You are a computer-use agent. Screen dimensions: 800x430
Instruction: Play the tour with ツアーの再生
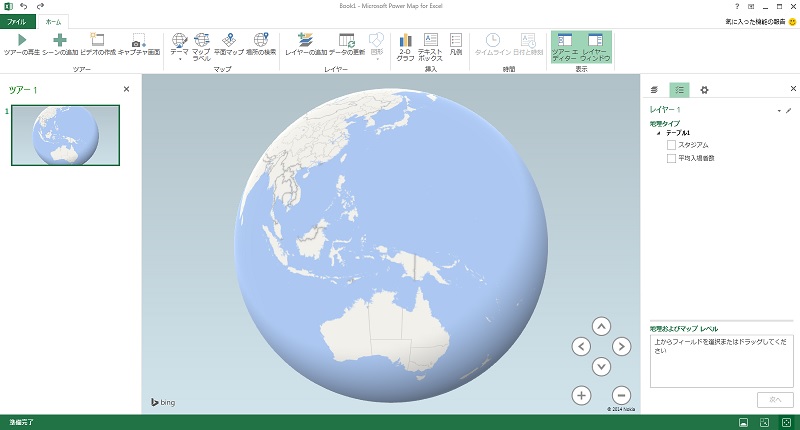(x=22, y=44)
